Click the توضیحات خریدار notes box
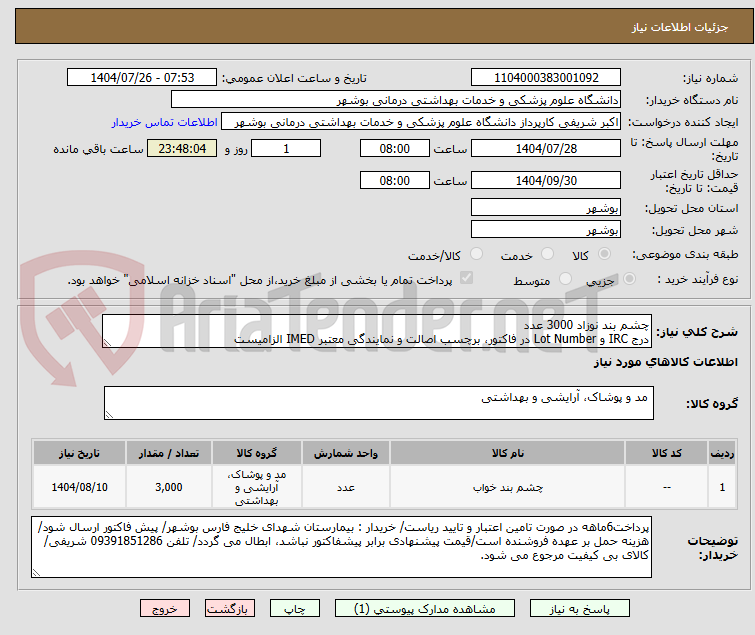 tap(341, 547)
